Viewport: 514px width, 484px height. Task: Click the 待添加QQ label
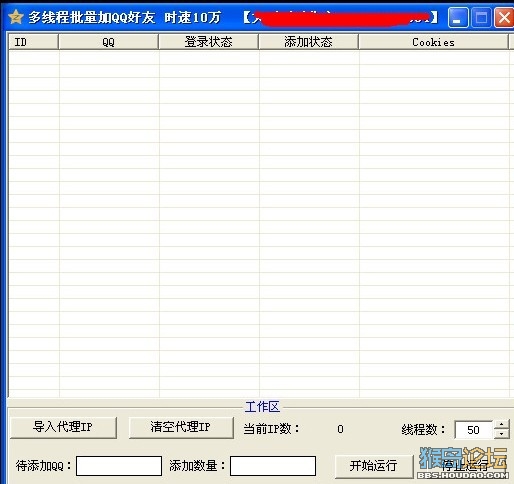[43, 466]
